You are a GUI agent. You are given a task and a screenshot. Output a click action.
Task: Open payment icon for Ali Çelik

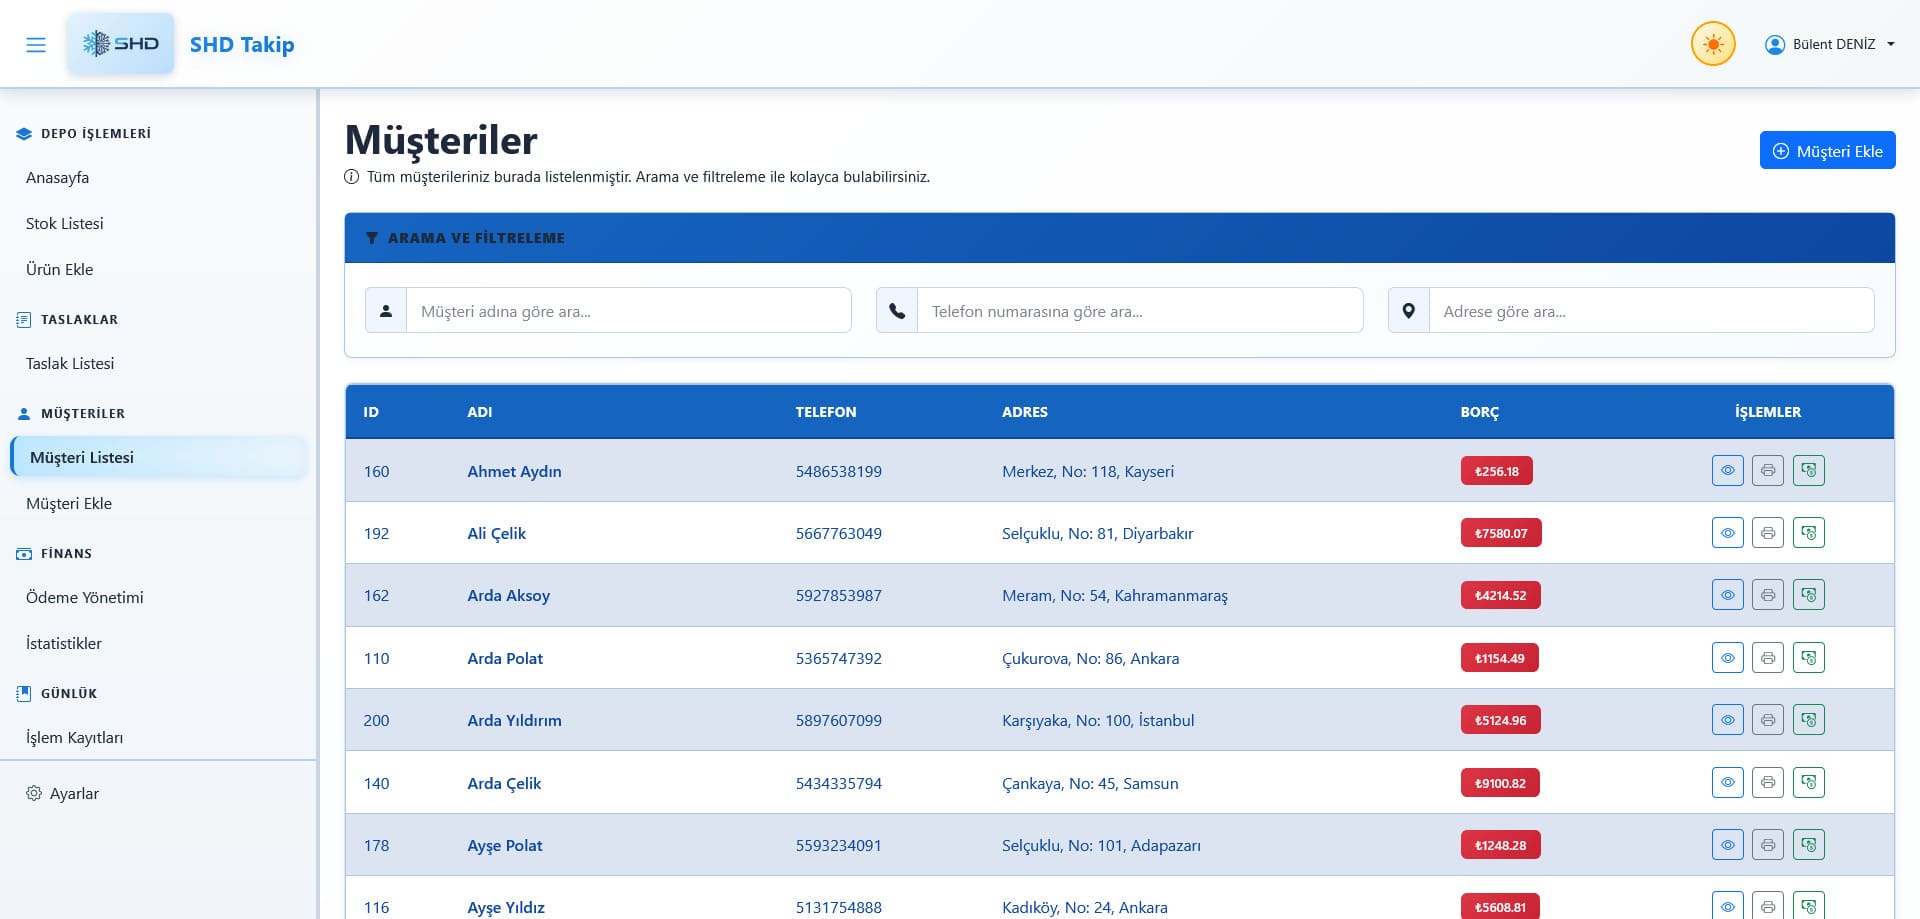(x=1808, y=533)
